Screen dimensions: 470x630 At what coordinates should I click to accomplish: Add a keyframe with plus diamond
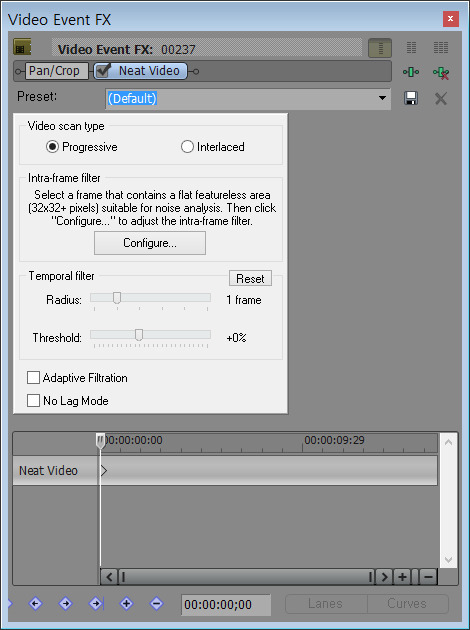[x=126, y=603]
